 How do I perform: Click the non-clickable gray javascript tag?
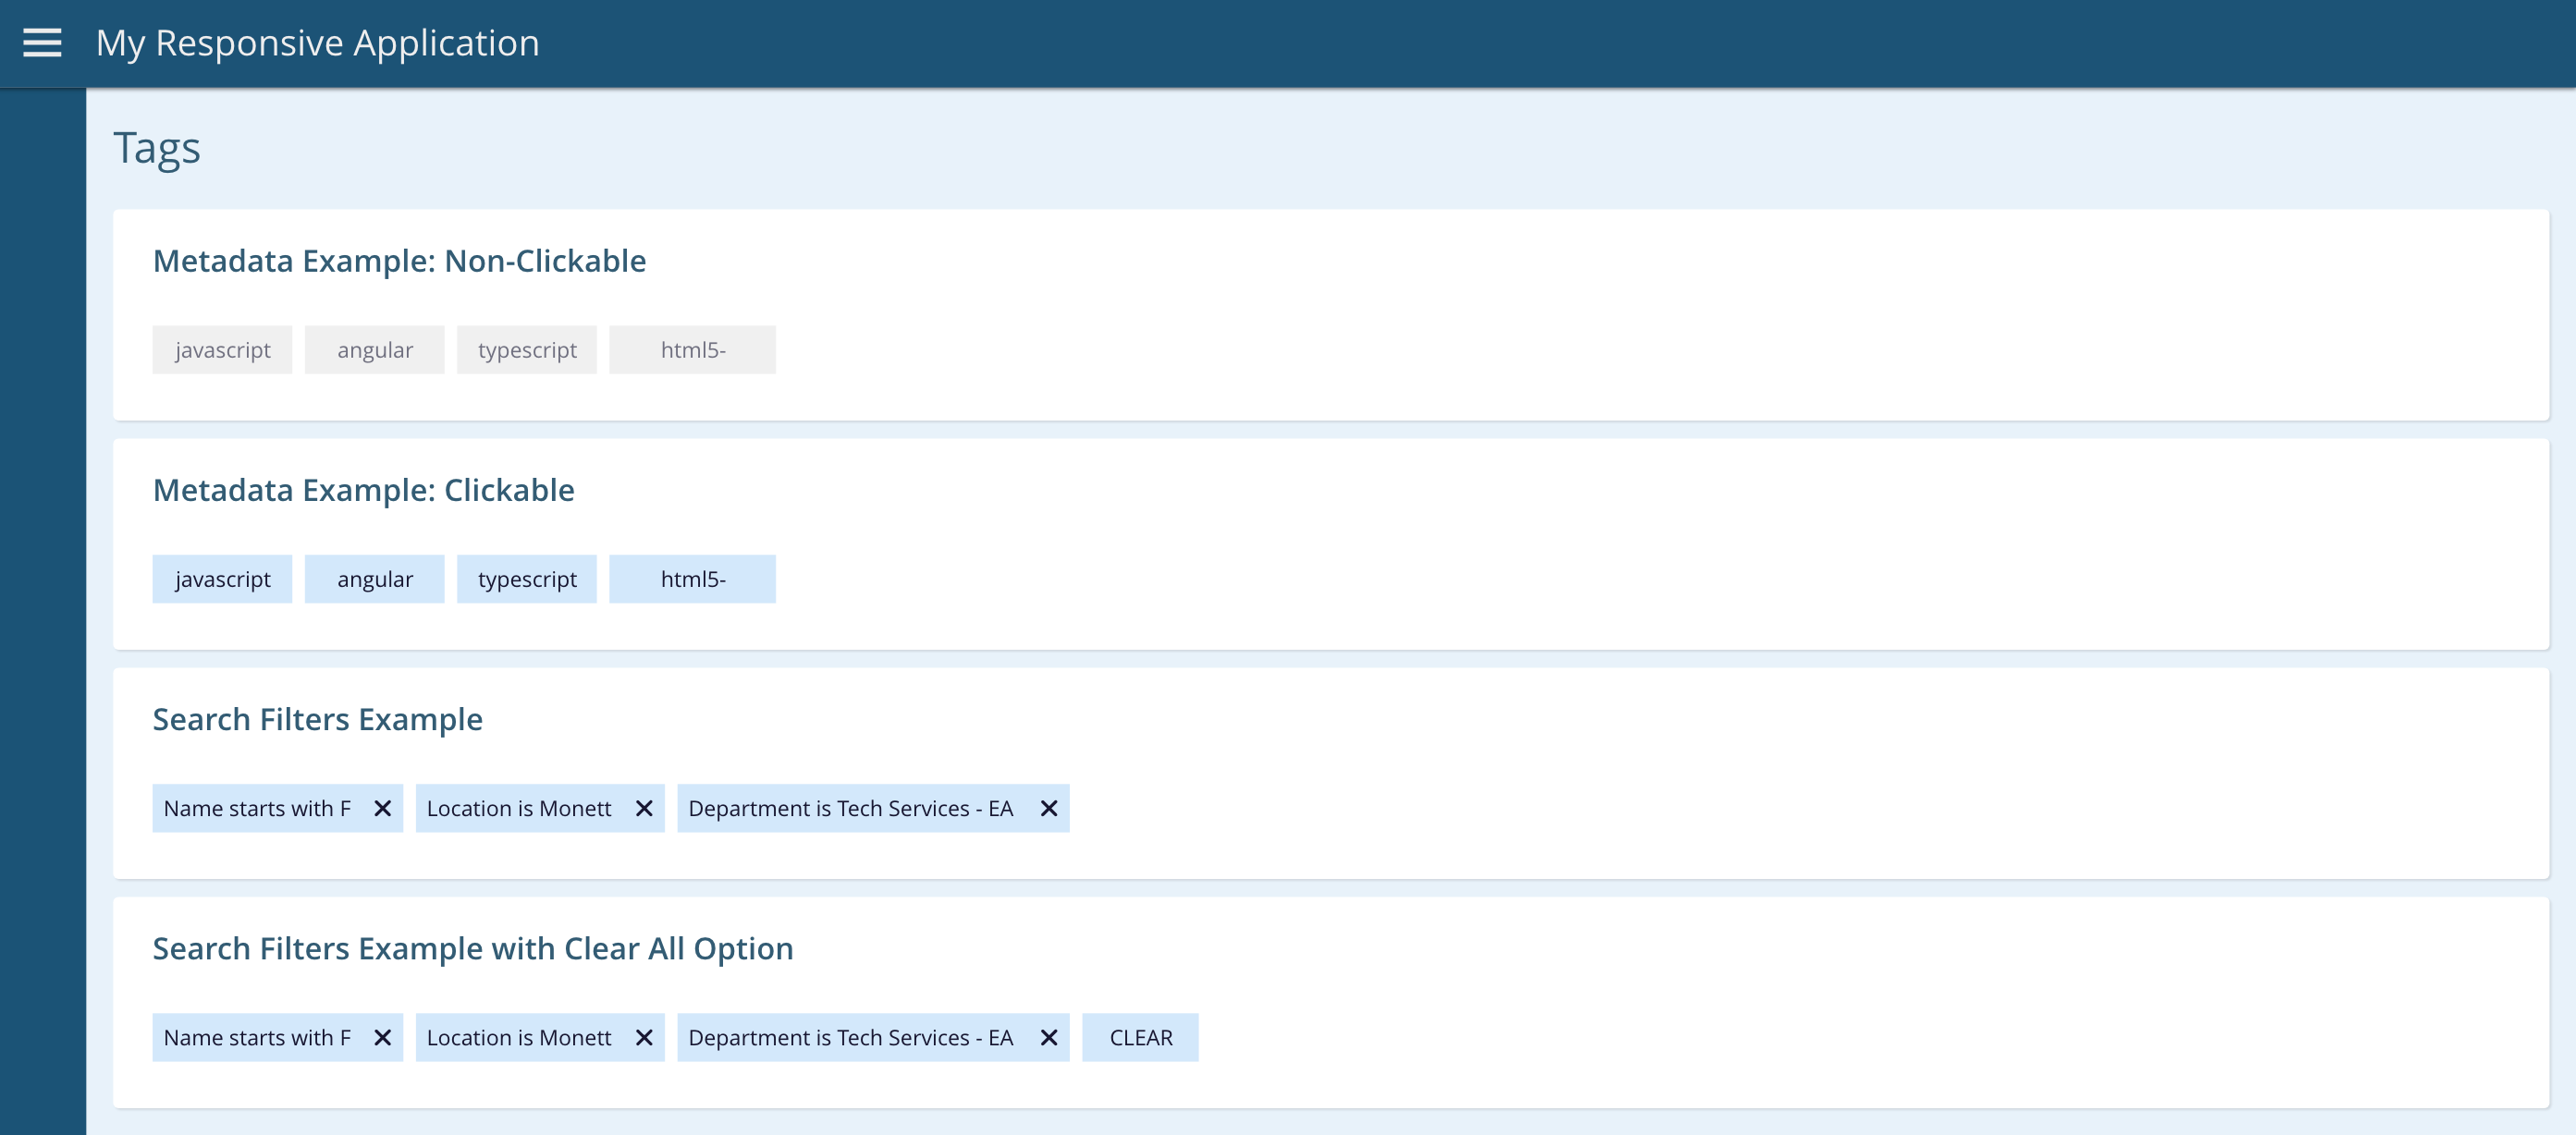coord(222,350)
